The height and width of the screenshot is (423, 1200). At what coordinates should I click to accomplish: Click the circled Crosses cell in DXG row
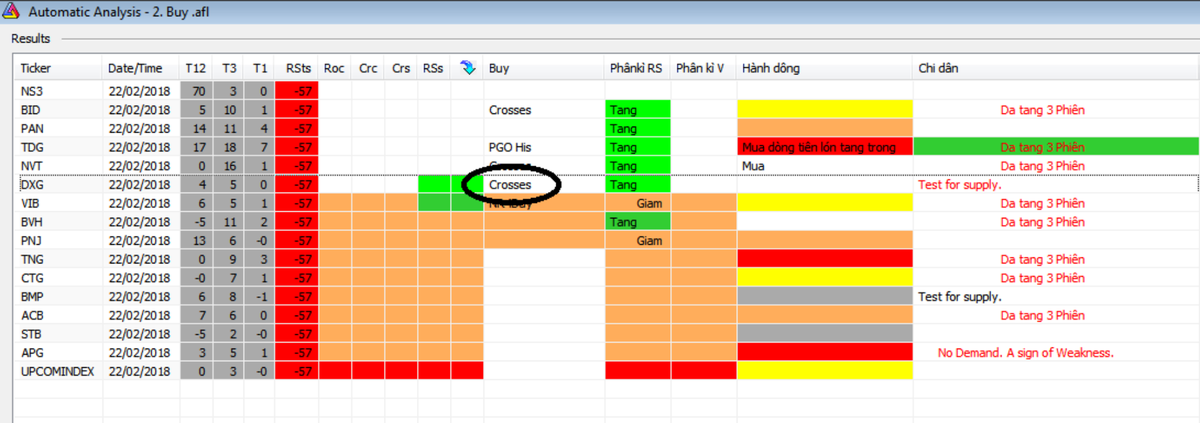point(510,184)
